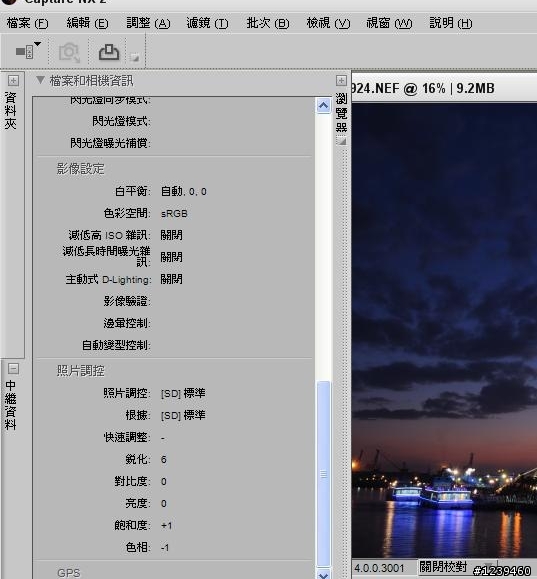Open the 關閉校對 soft proof dropdown

coord(457,567)
